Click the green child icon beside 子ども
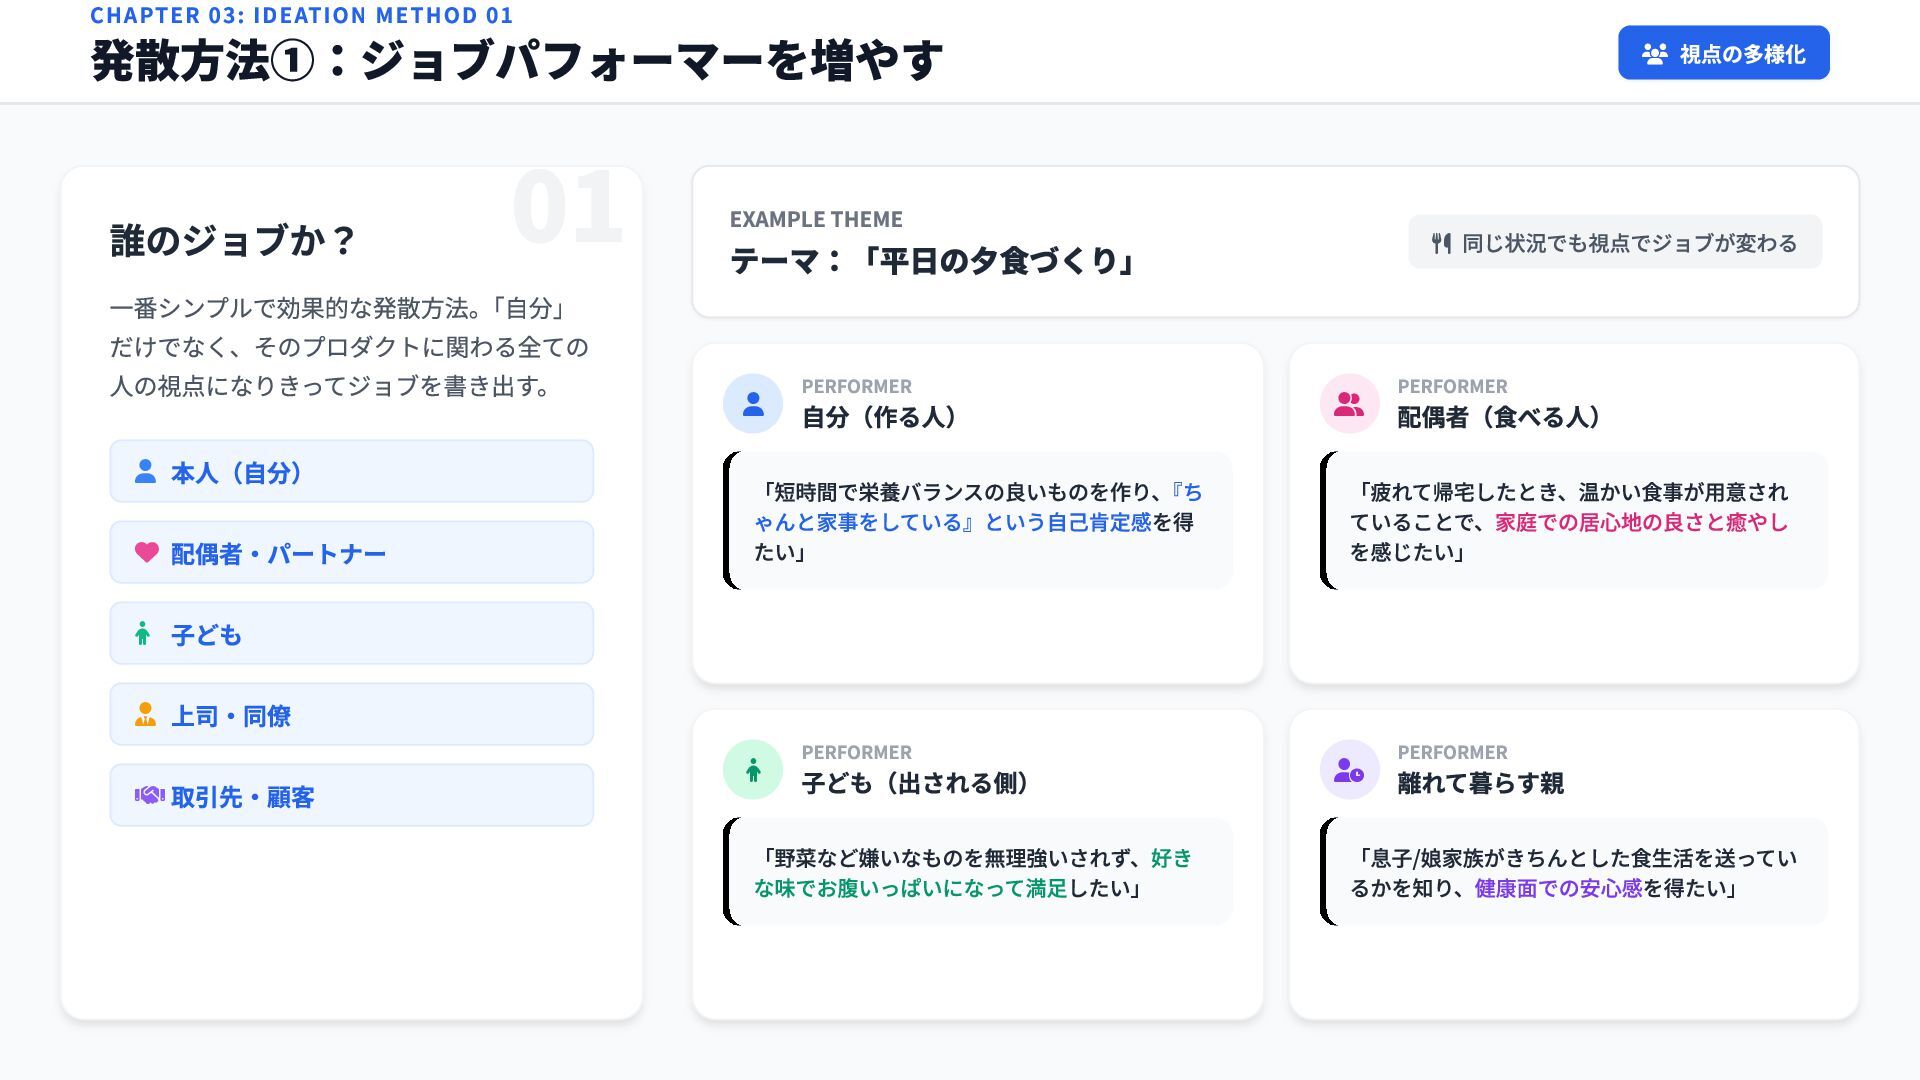1920x1080 pixels. [143, 633]
